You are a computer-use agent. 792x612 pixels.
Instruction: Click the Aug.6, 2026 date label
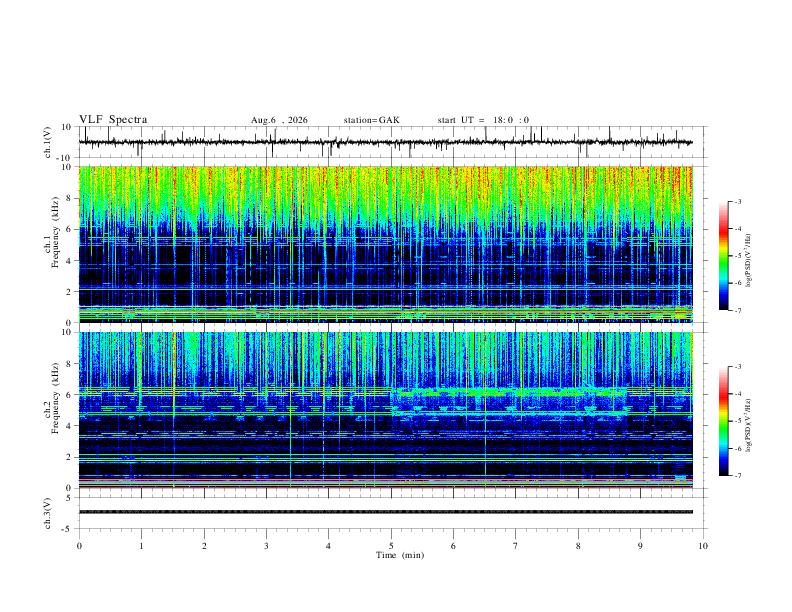coord(279,120)
